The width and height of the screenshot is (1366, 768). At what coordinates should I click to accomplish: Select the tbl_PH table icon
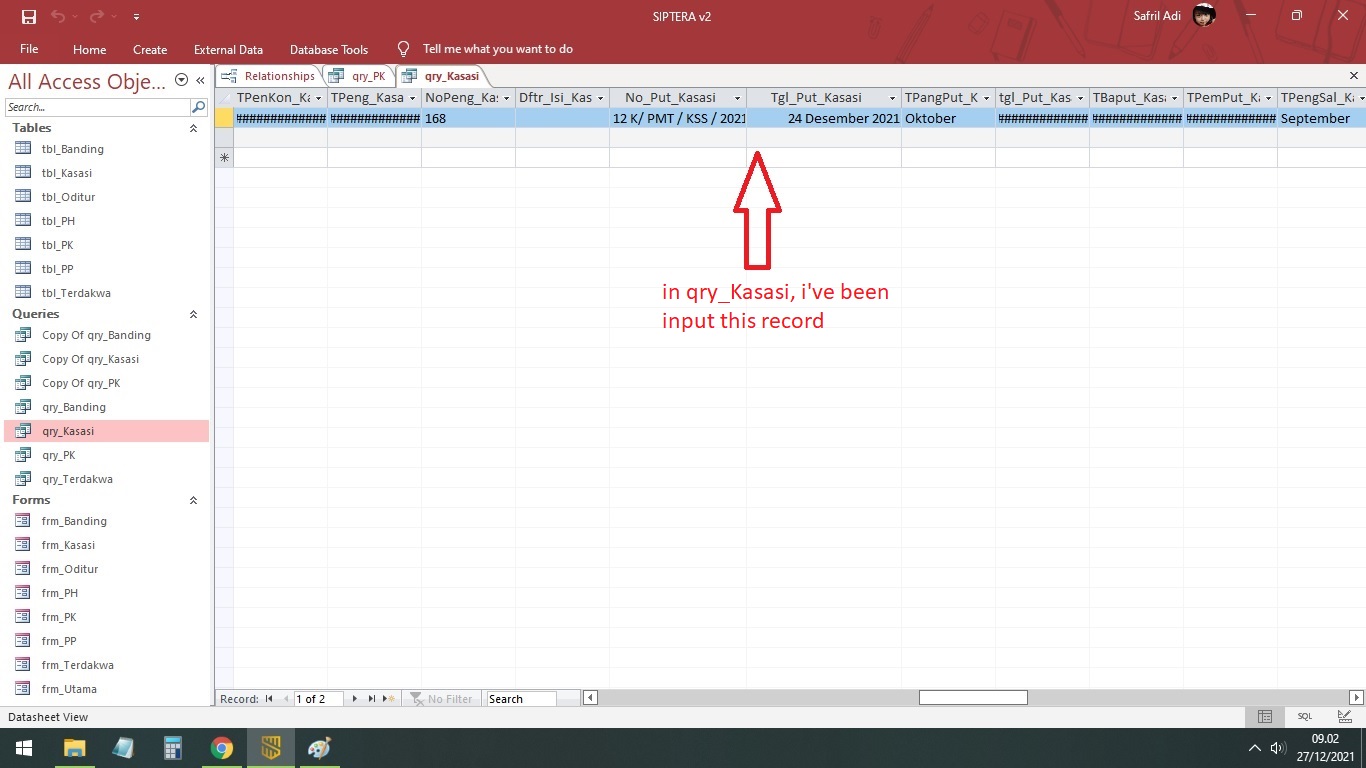[x=23, y=221]
